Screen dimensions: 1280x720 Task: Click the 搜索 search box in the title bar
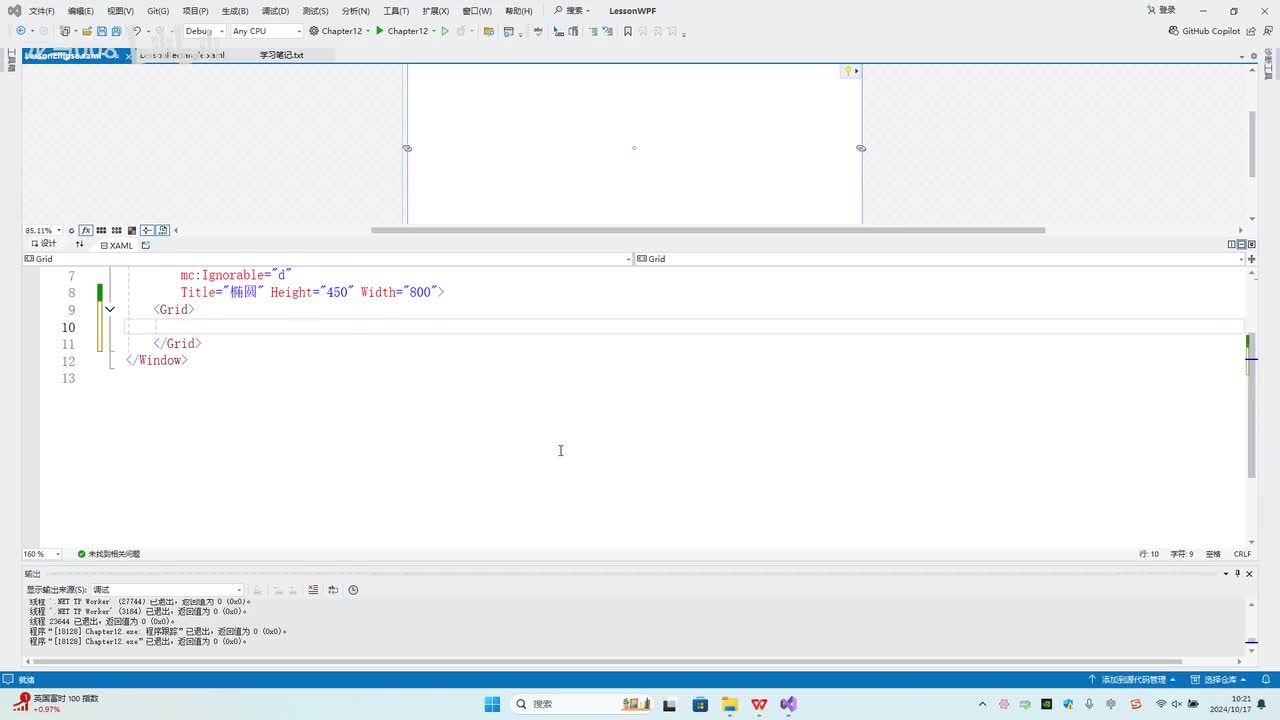pos(573,11)
